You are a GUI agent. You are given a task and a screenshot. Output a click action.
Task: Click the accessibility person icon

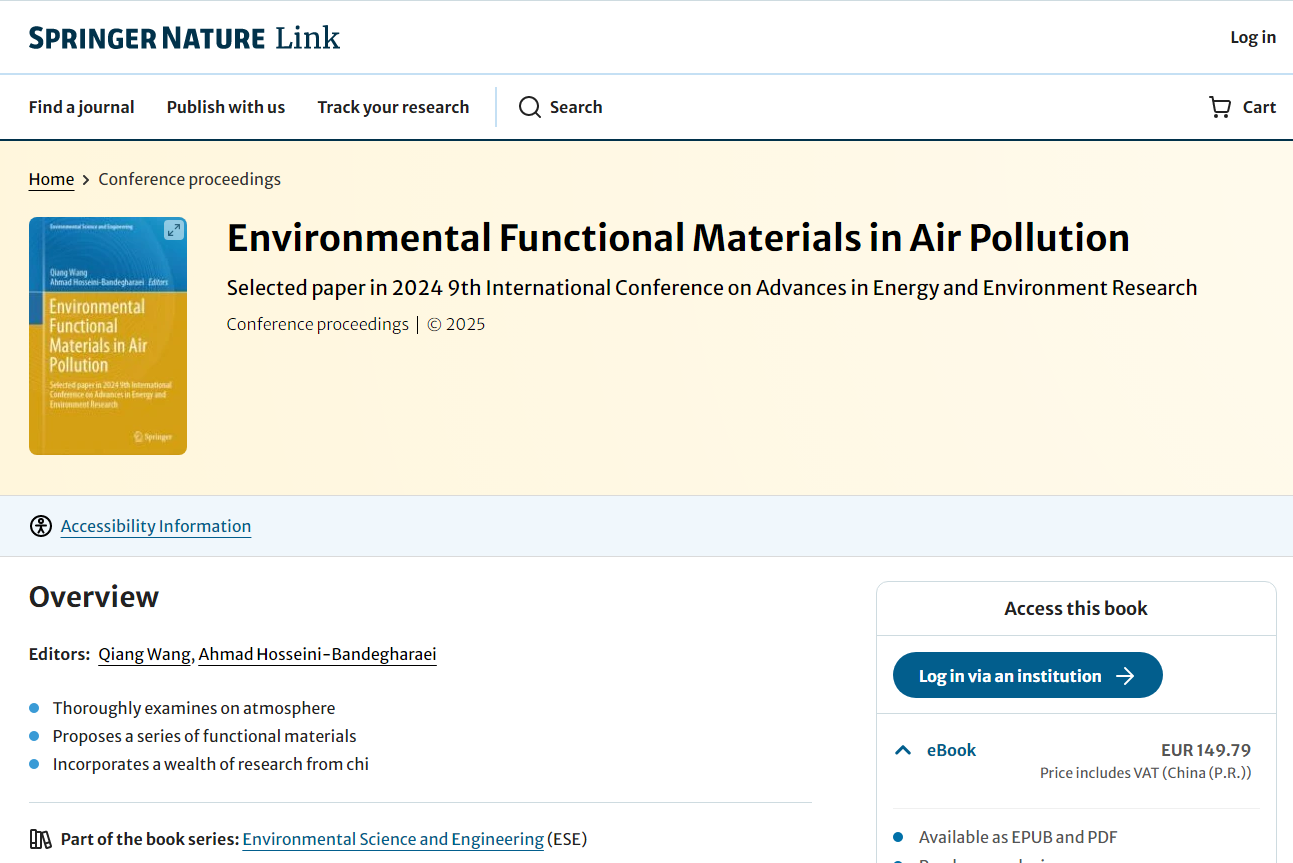click(41, 526)
